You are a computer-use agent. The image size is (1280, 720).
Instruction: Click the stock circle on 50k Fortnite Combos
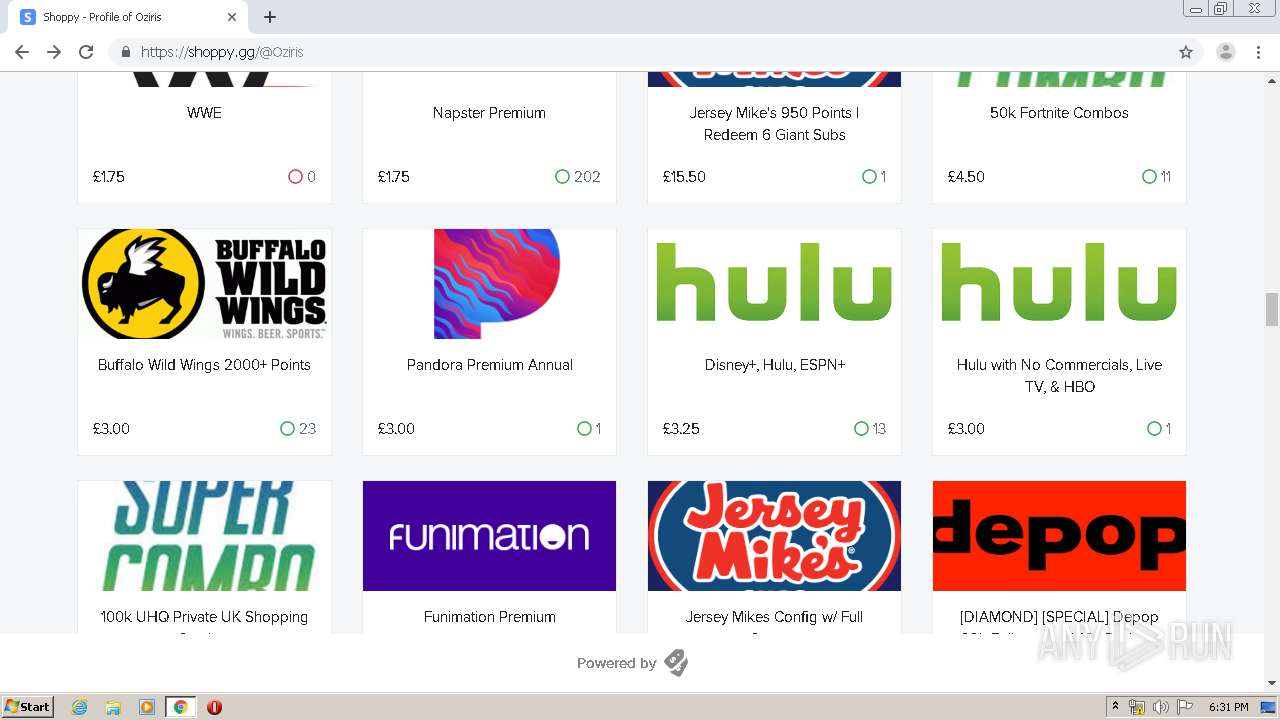point(1149,177)
